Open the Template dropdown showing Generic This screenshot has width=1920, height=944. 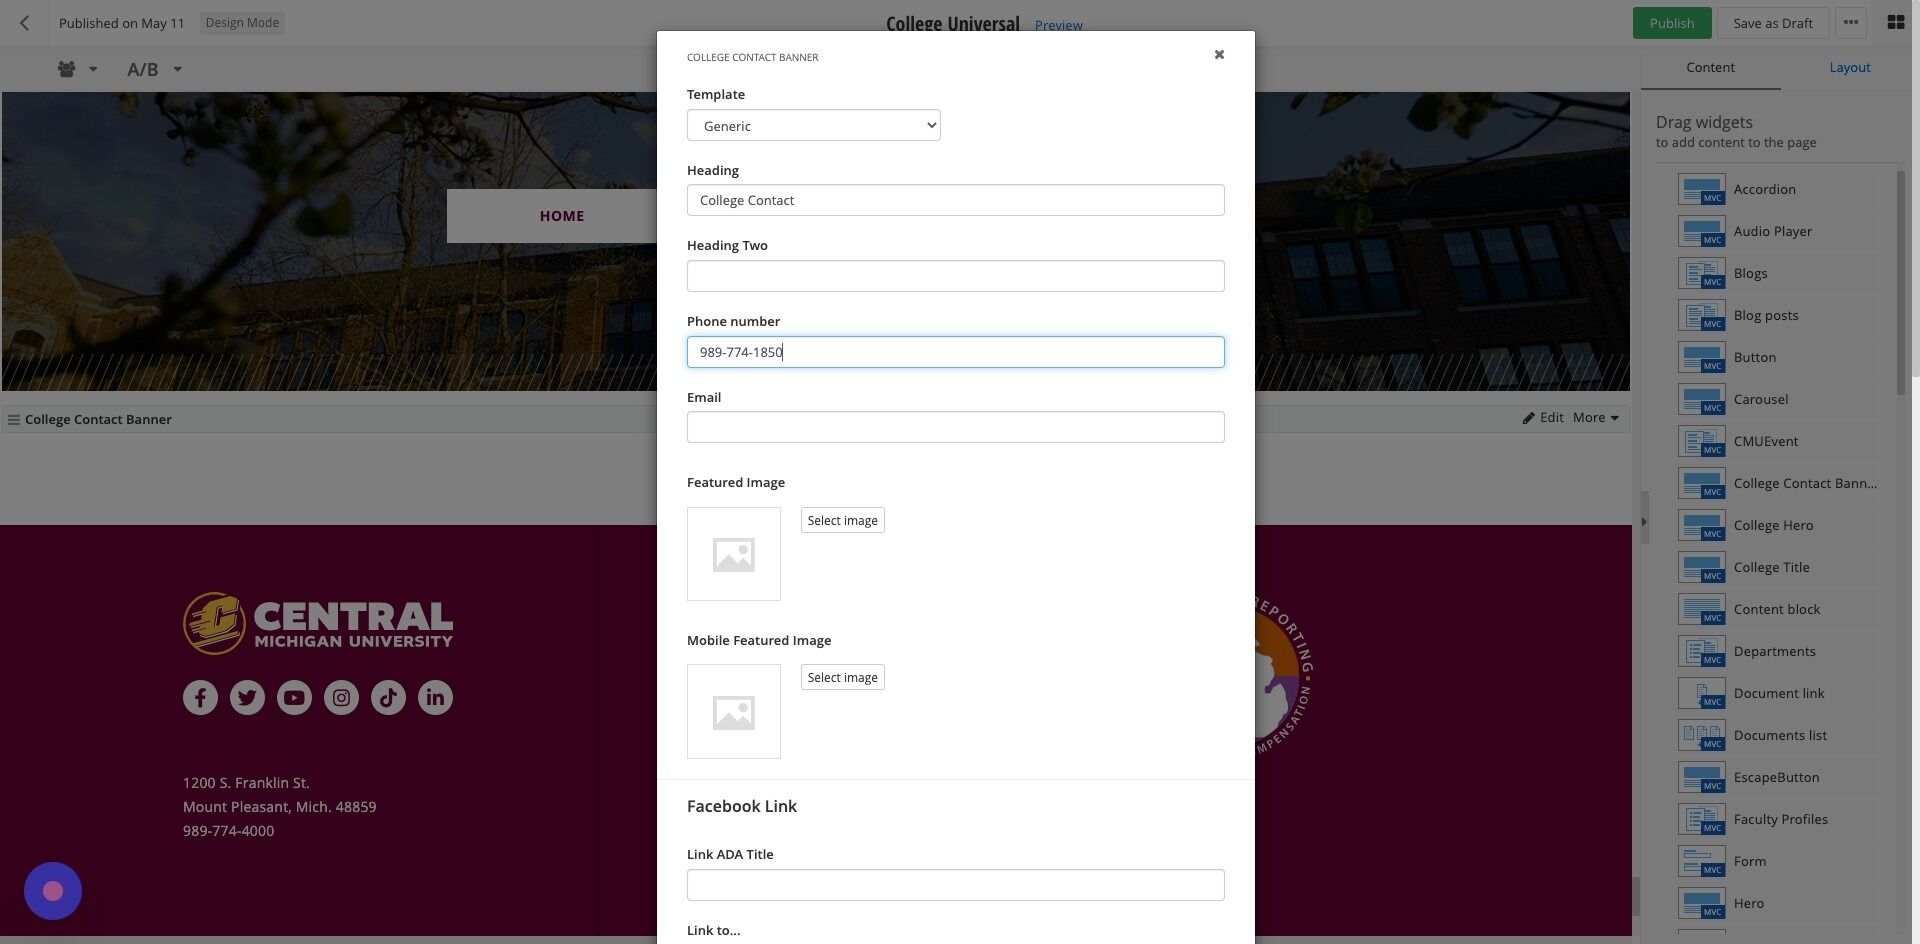(813, 125)
